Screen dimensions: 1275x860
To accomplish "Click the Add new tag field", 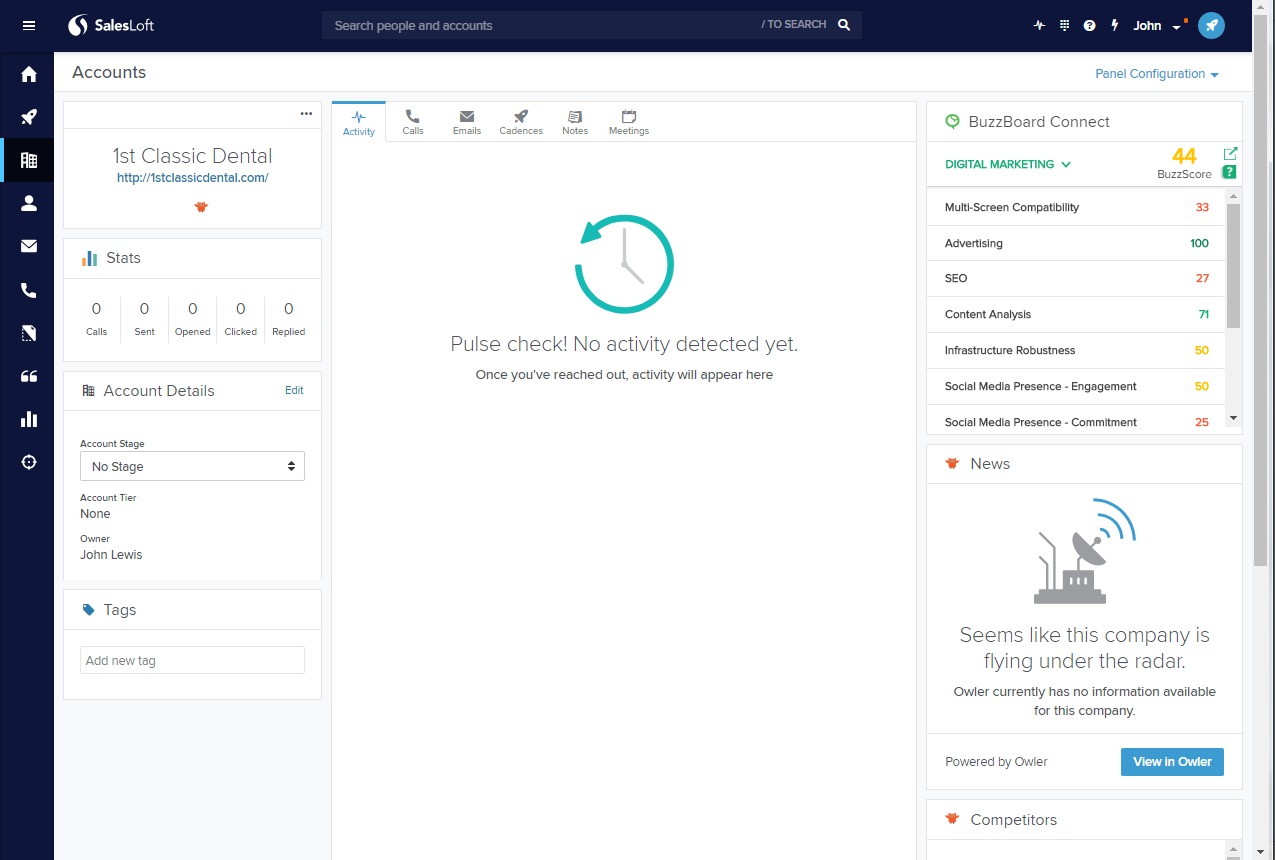I will [192, 660].
